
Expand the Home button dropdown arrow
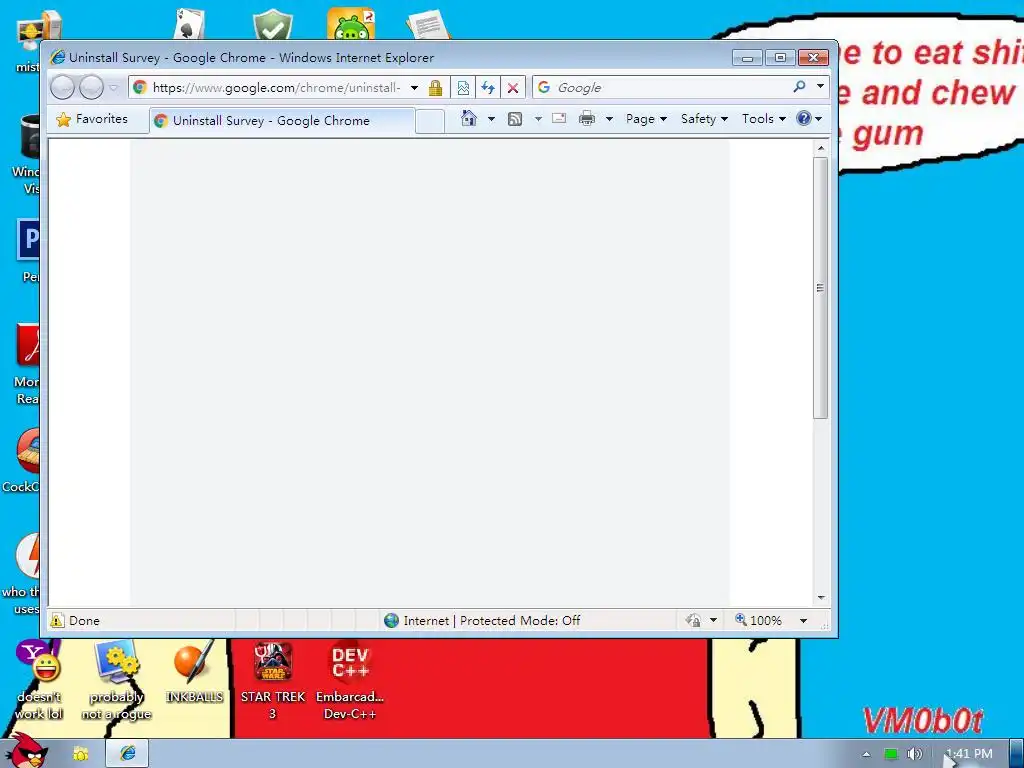point(491,119)
